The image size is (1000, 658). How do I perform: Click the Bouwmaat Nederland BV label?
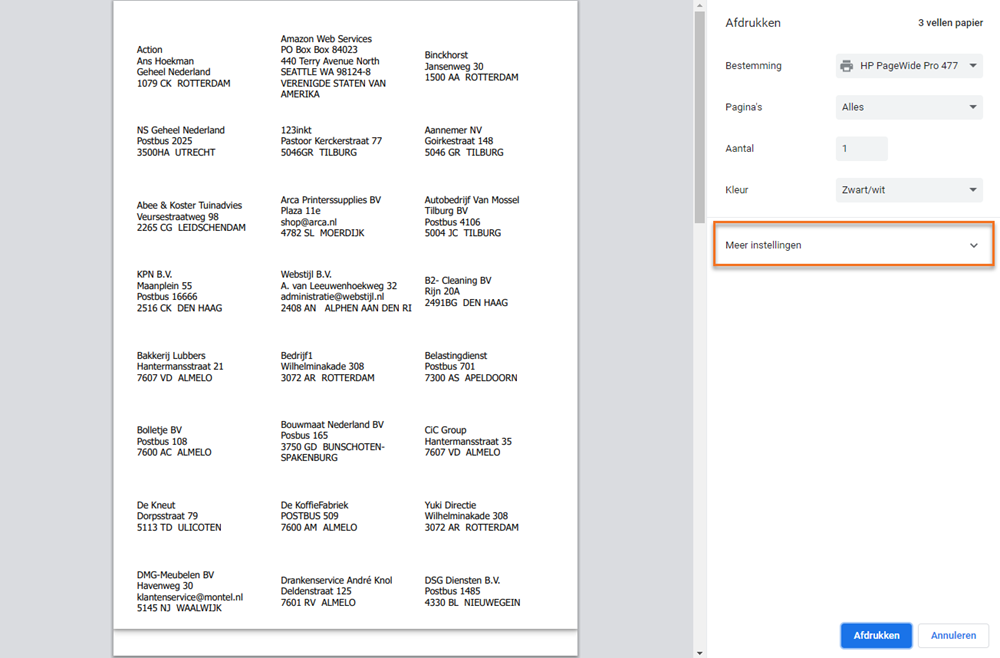(x=333, y=441)
